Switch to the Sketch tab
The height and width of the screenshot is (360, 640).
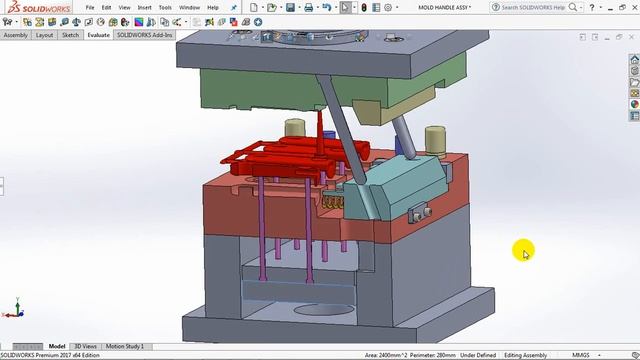(71, 35)
